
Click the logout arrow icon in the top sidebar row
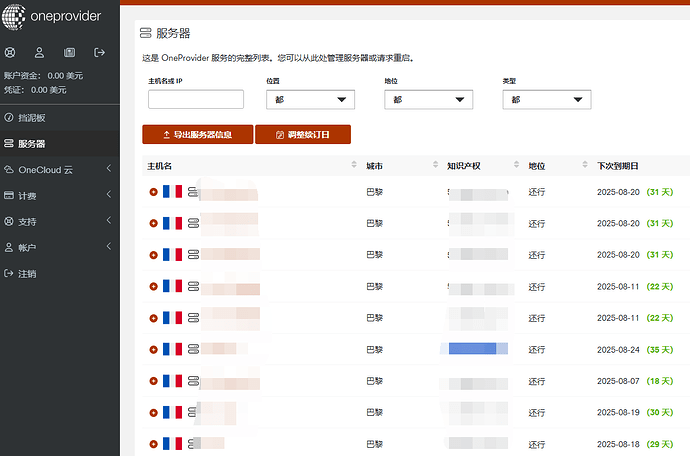pos(99,52)
